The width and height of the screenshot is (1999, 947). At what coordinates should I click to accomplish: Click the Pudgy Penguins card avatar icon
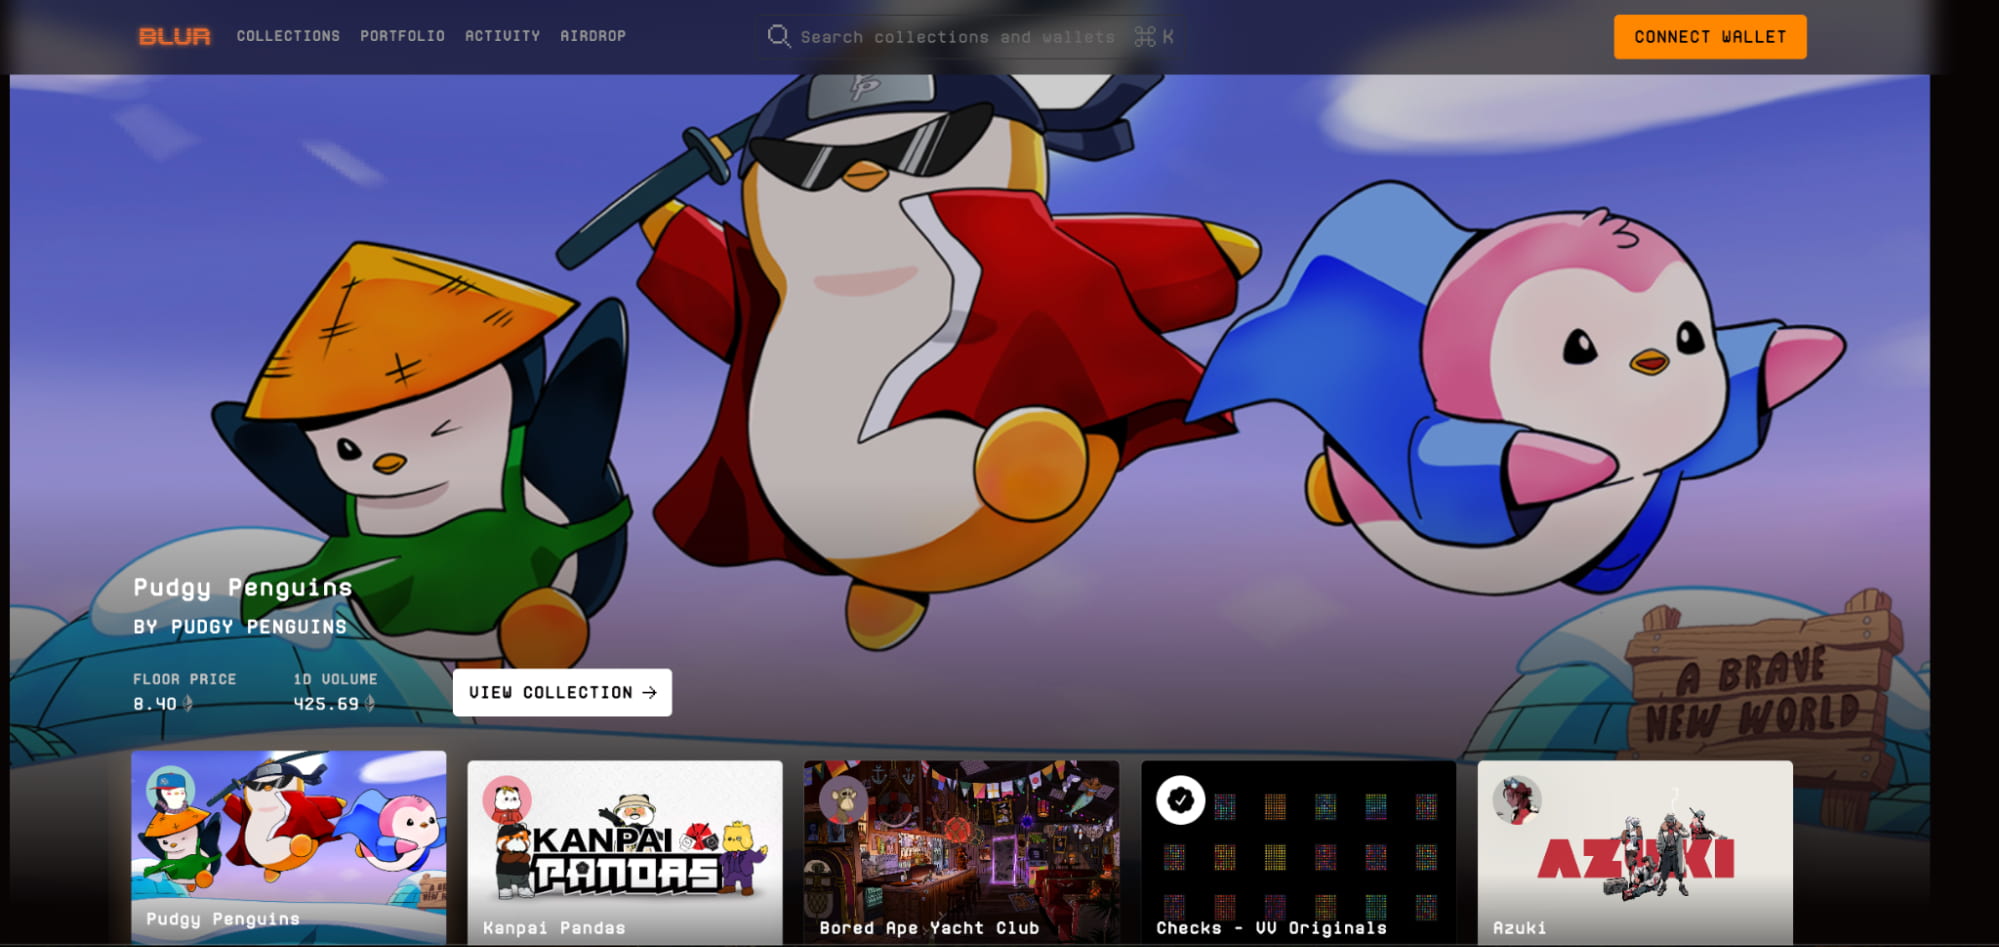(x=171, y=791)
